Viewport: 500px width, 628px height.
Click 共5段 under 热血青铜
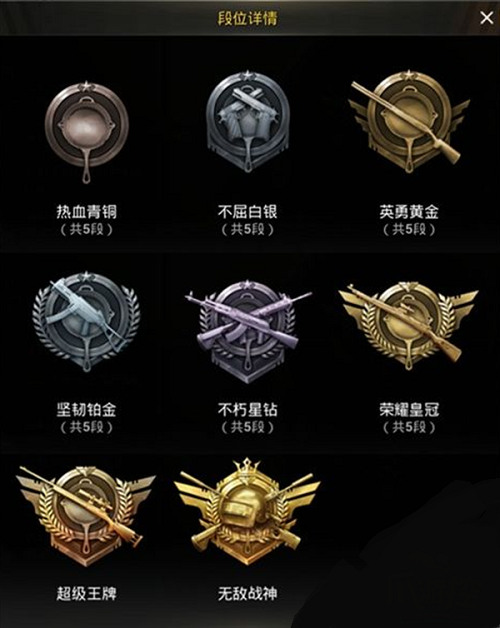(x=87, y=229)
